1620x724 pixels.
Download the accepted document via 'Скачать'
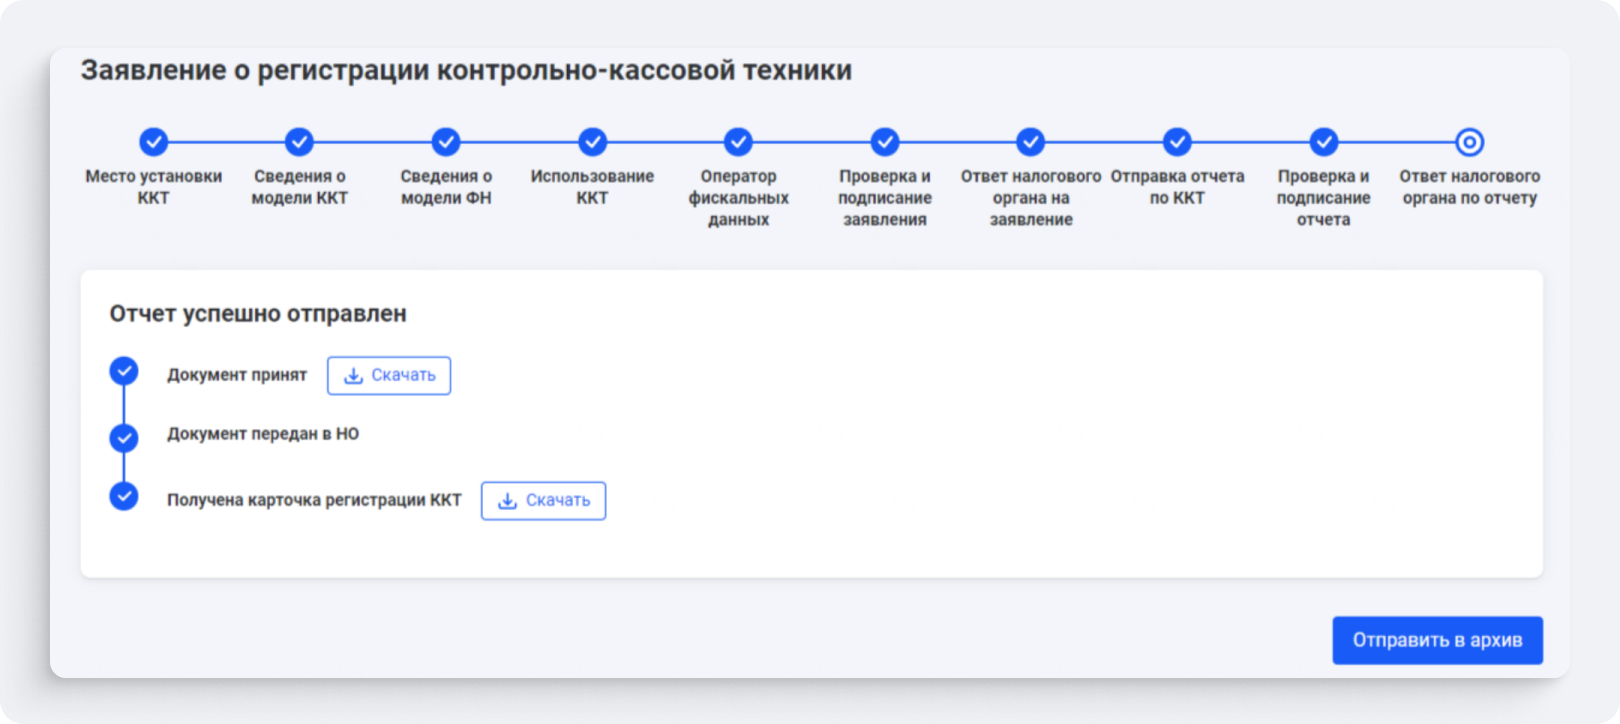click(389, 376)
